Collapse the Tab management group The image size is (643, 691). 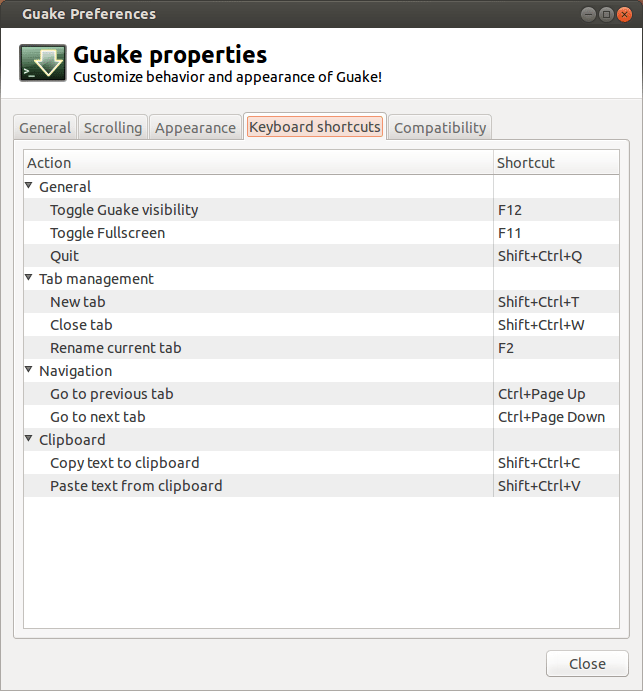30,278
